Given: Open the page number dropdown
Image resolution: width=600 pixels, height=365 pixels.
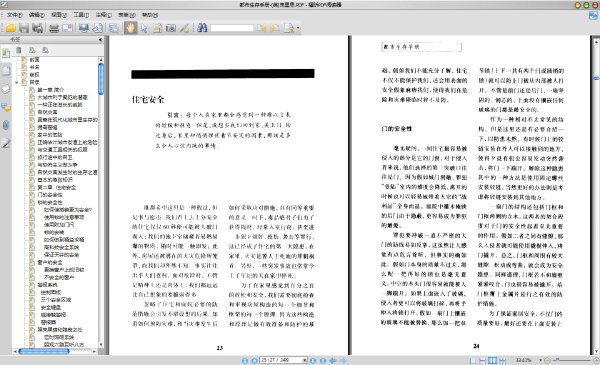Looking at the screenshot, I should coord(304,360).
